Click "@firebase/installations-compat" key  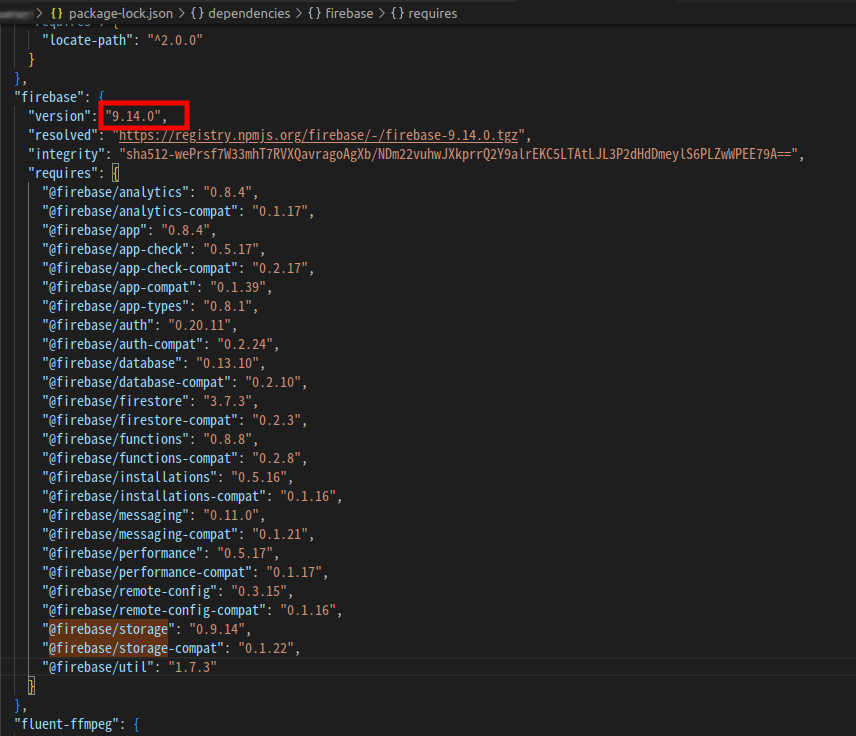pos(154,496)
